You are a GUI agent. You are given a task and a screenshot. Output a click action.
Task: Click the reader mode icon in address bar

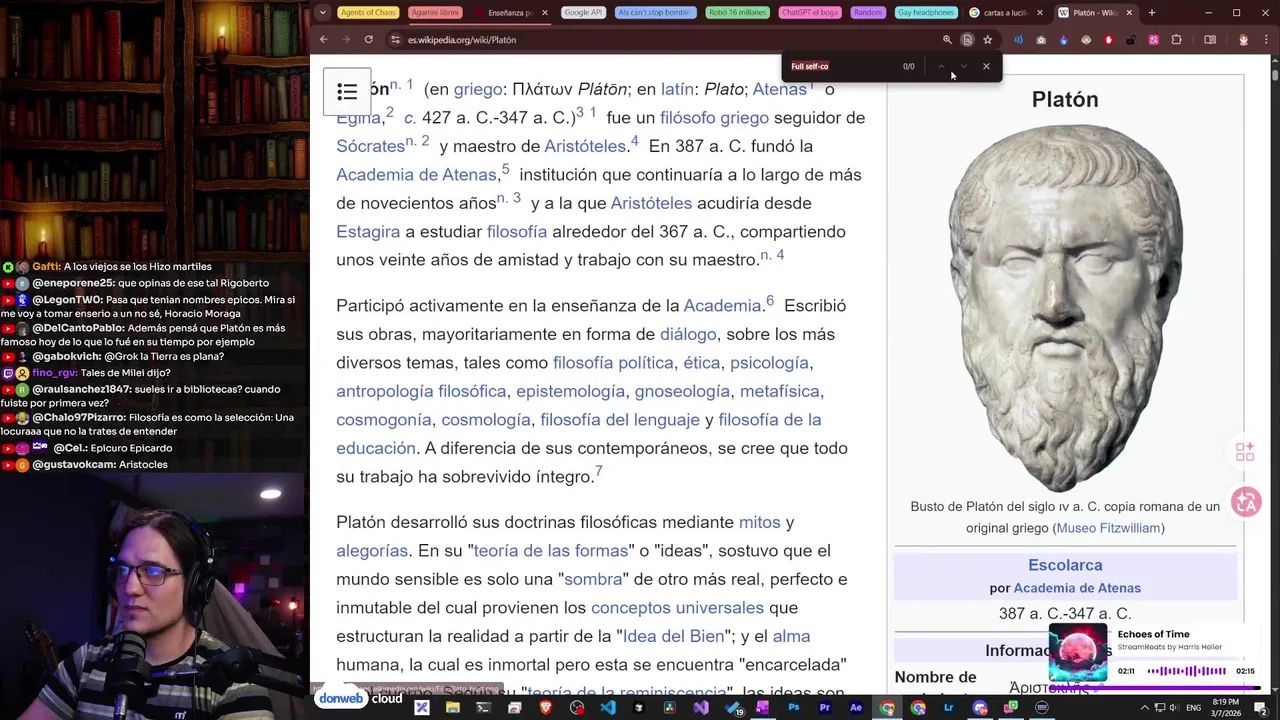pyautogui.click(x=967, y=40)
